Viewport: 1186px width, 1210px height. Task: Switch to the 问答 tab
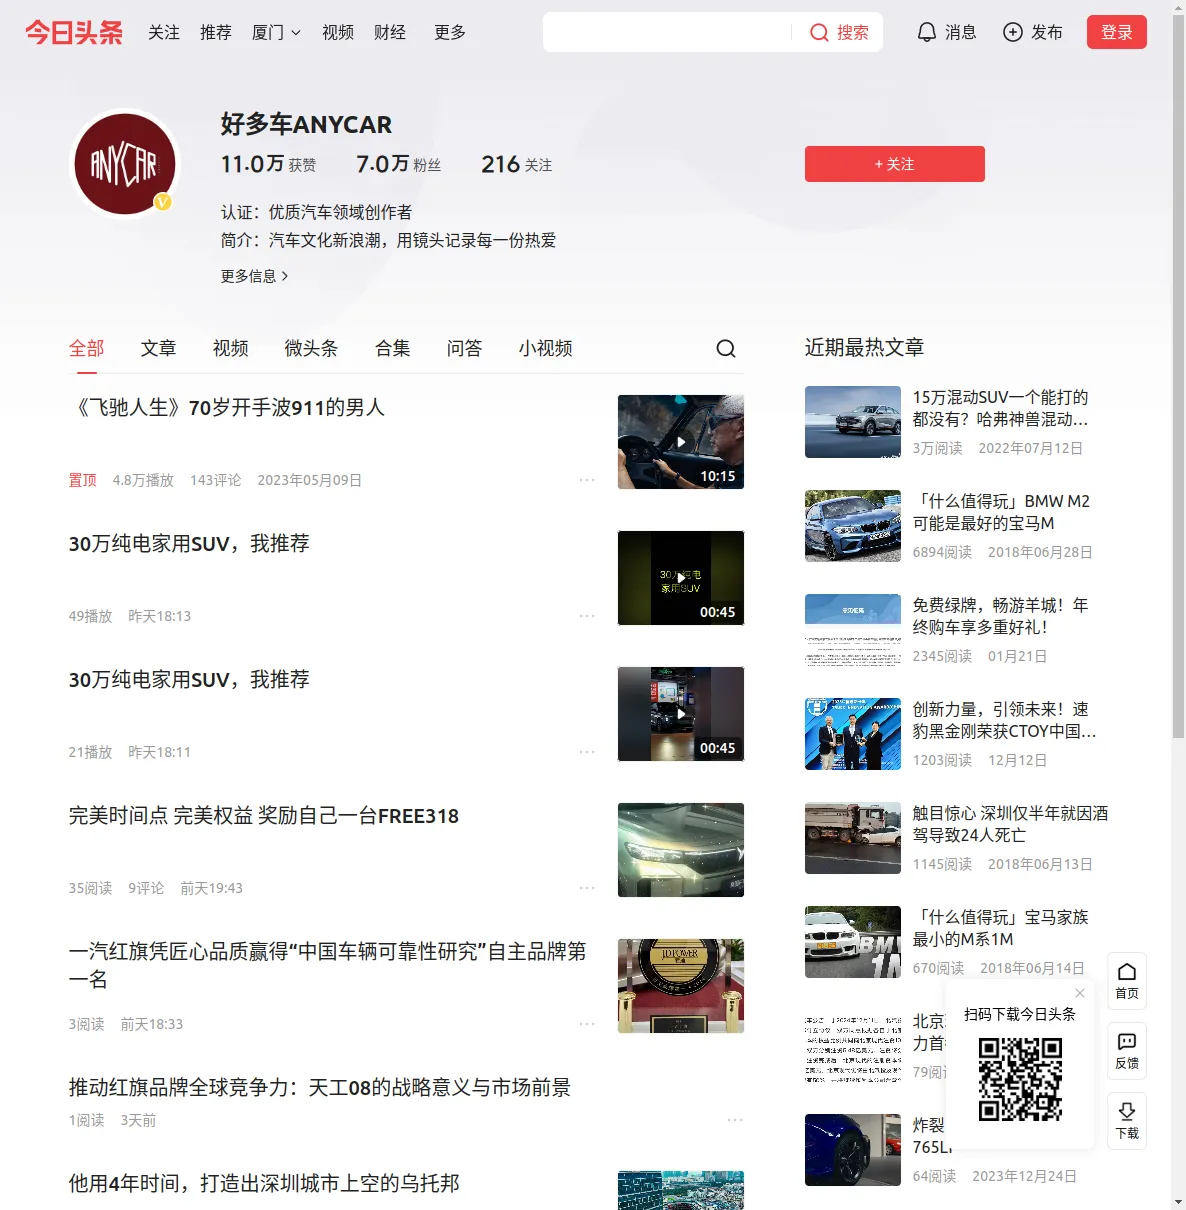click(465, 348)
